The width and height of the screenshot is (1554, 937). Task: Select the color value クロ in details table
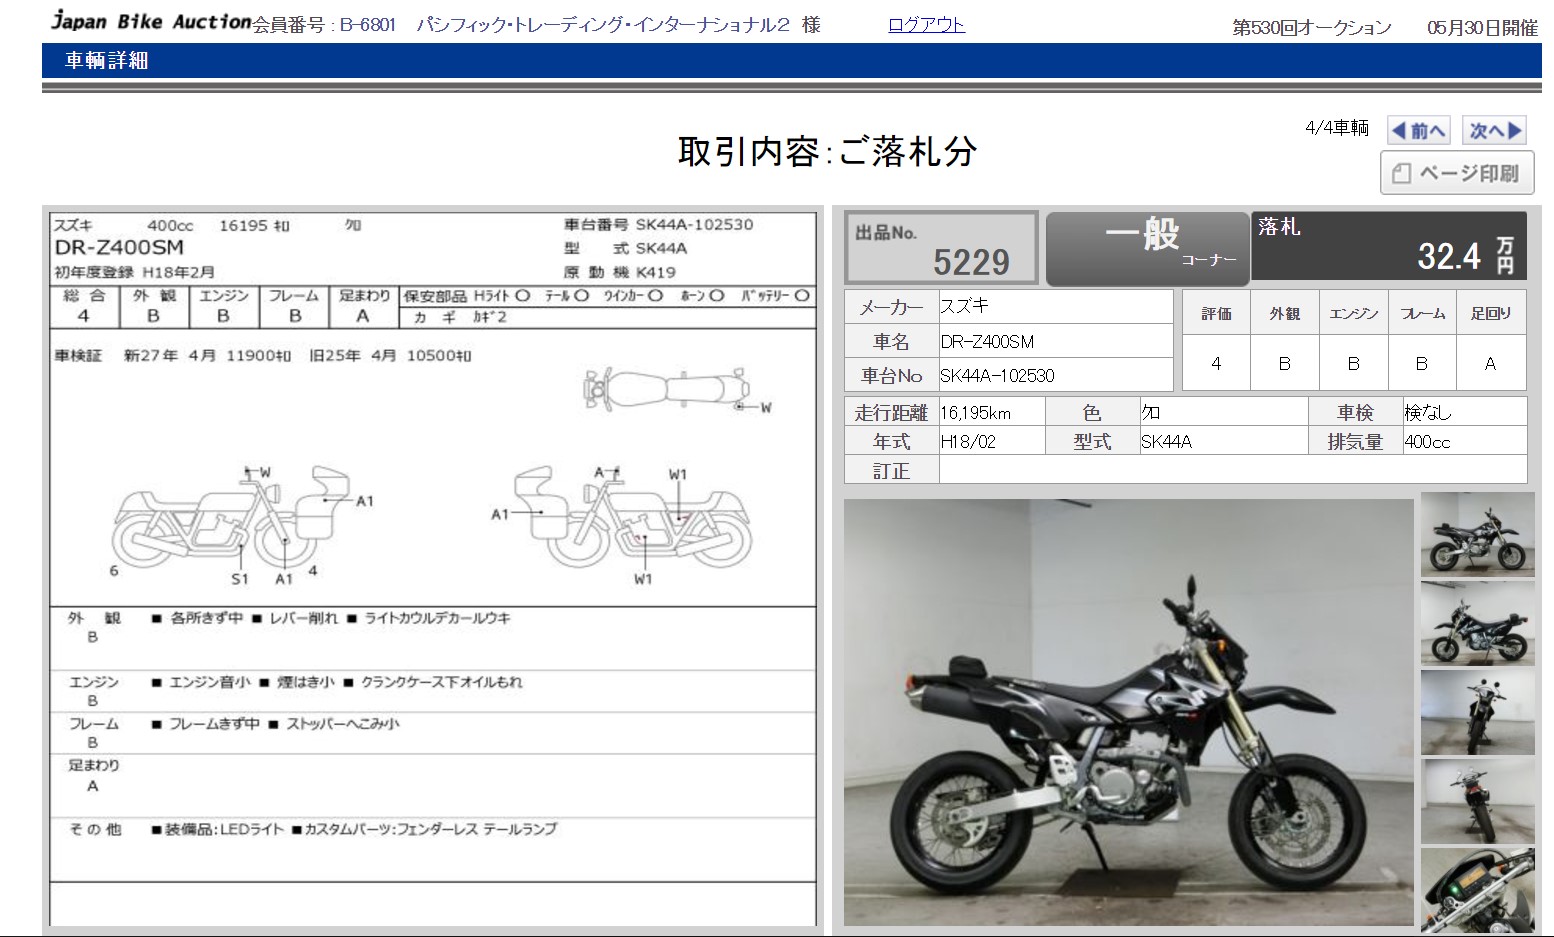click(1151, 412)
